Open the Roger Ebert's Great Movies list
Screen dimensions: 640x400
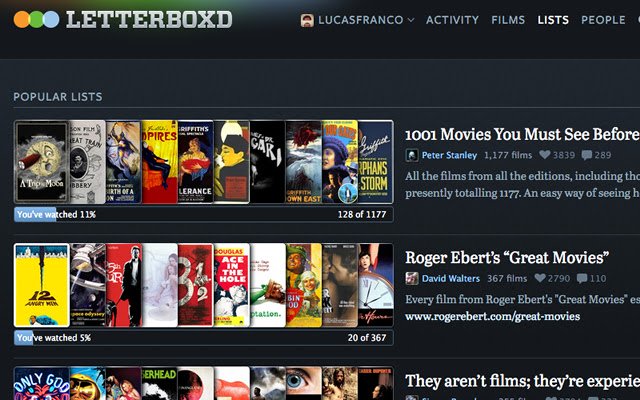(507, 258)
